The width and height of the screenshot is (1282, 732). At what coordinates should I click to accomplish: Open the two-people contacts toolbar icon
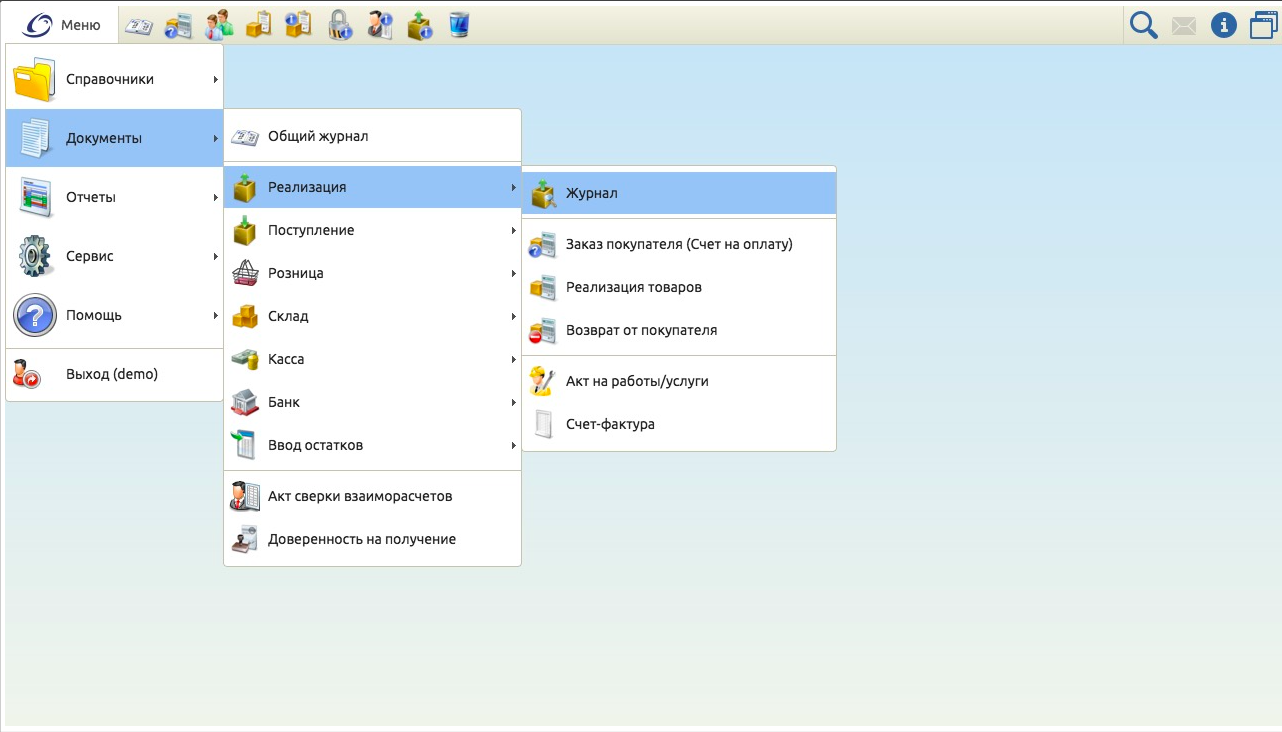[219, 25]
